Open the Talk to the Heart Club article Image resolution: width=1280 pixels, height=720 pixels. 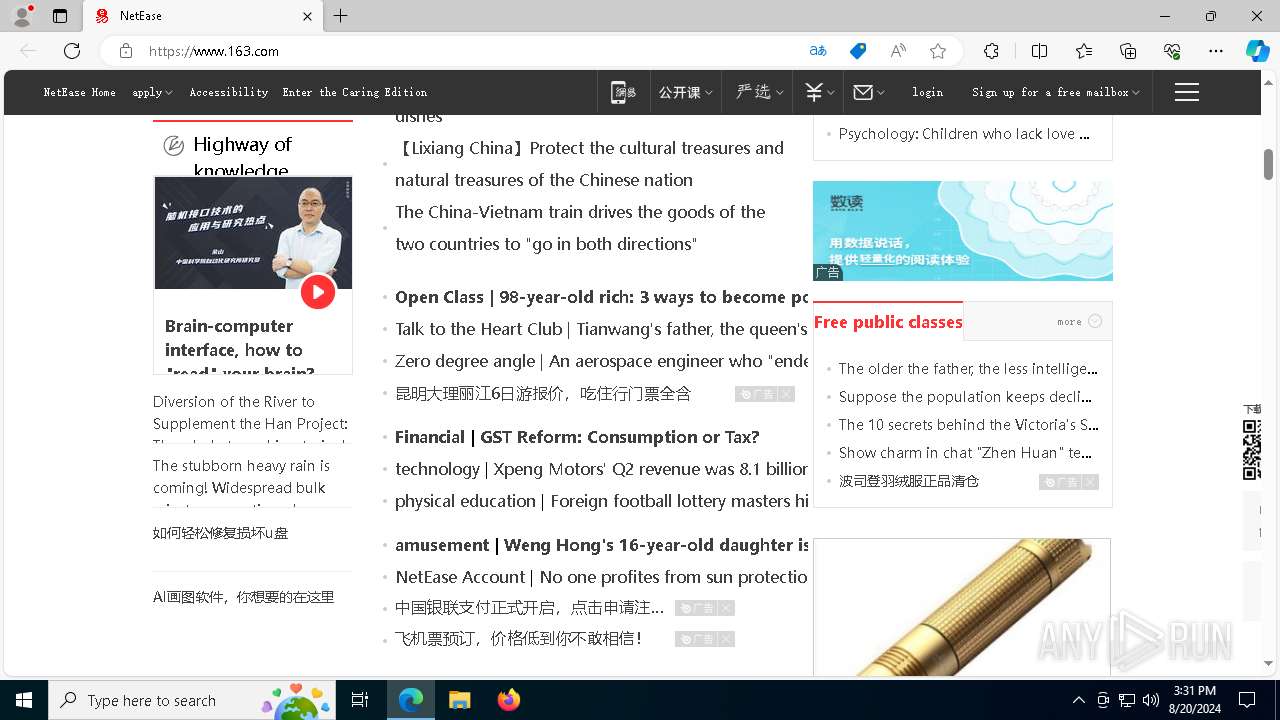pos(601,329)
